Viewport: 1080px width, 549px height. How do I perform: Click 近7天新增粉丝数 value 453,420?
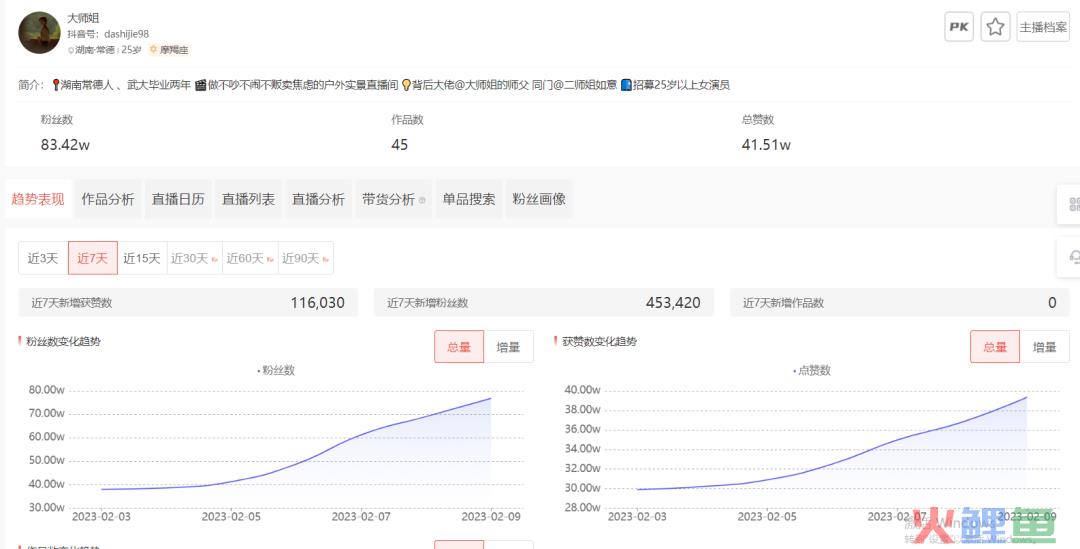[x=673, y=302]
